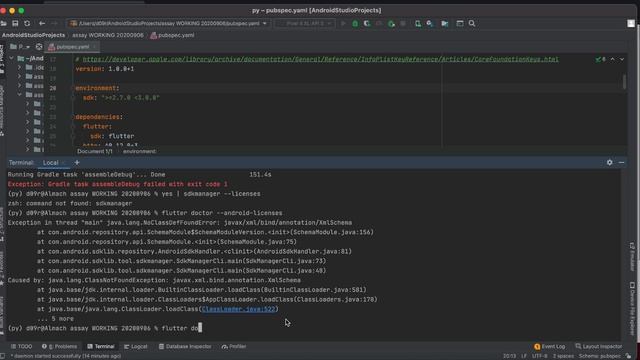Image resolution: width=640 pixels, height=360 pixels.
Task: Click the Sync/Reload from disk icon
Action: [27, 24]
